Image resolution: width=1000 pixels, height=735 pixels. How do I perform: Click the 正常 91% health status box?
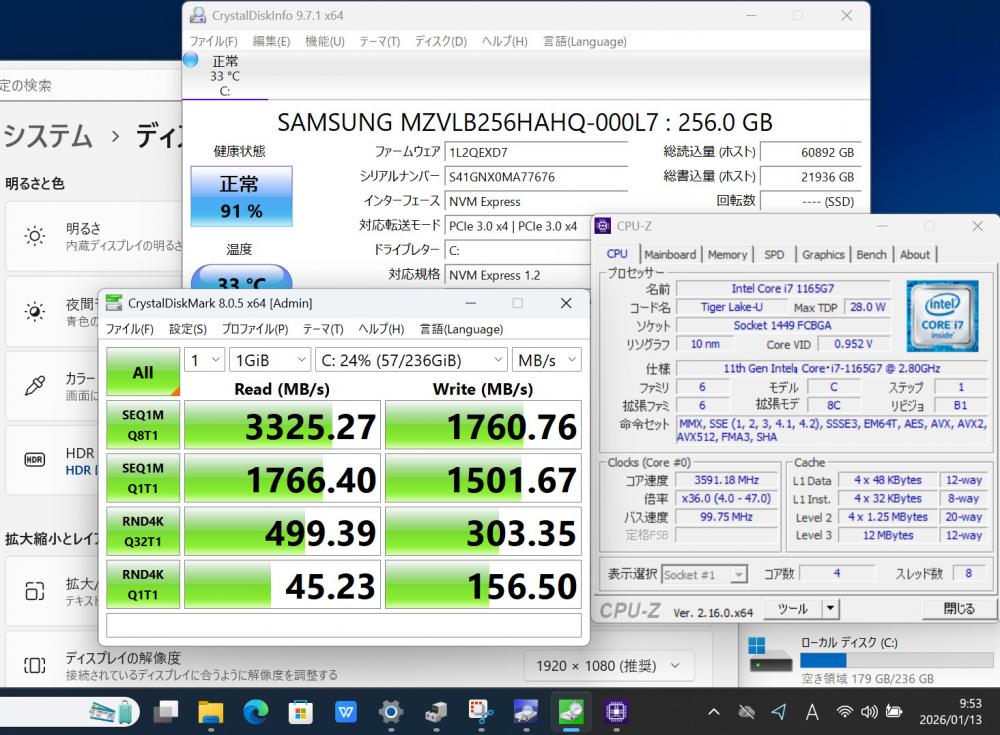pos(241,196)
